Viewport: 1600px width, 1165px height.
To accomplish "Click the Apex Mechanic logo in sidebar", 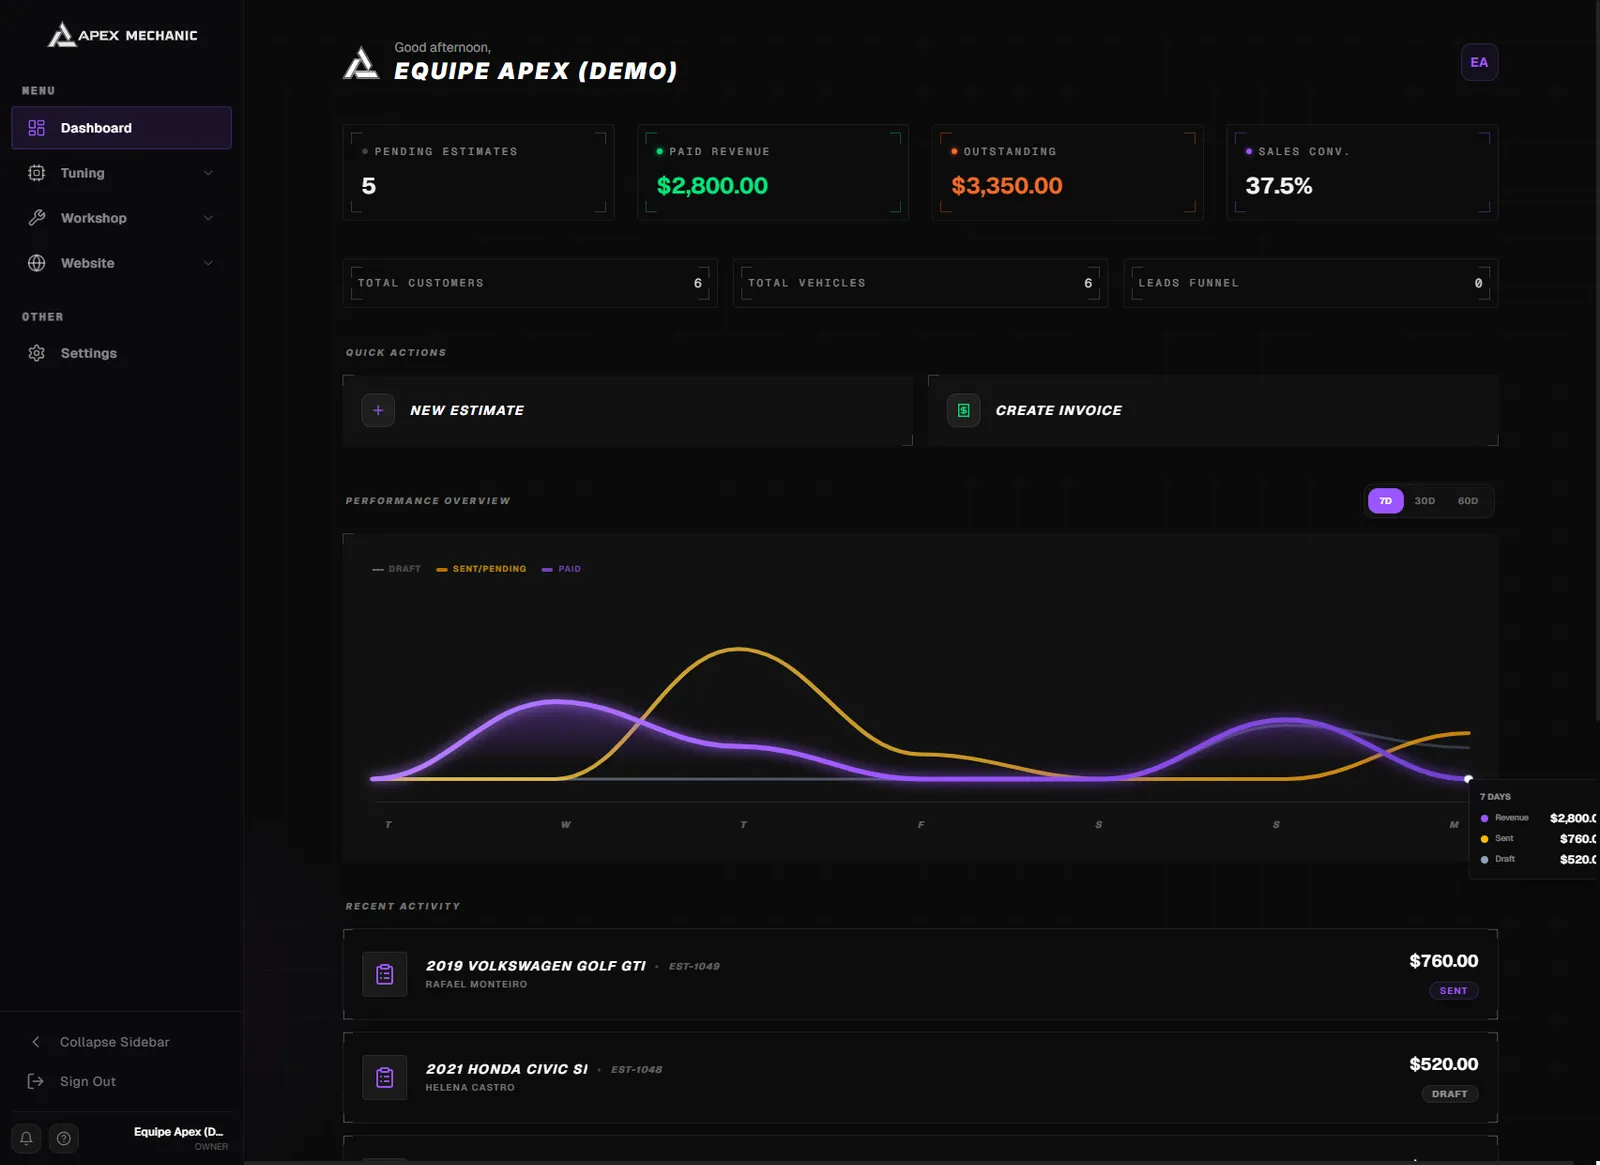I will pyautogui.click(x=123, y=35).
